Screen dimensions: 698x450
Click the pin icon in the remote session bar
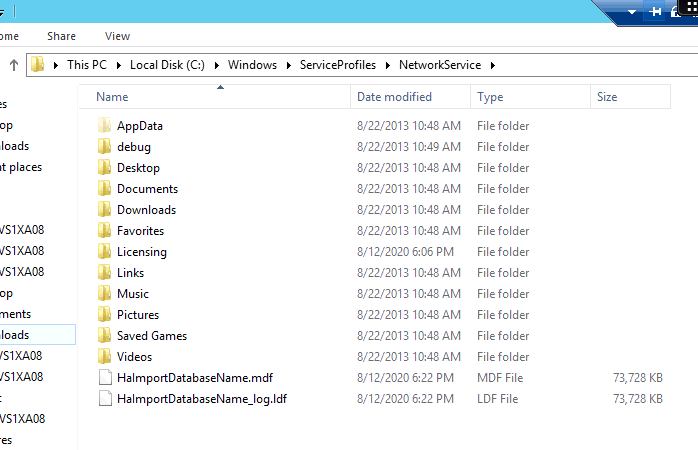(x=655, y=12)
